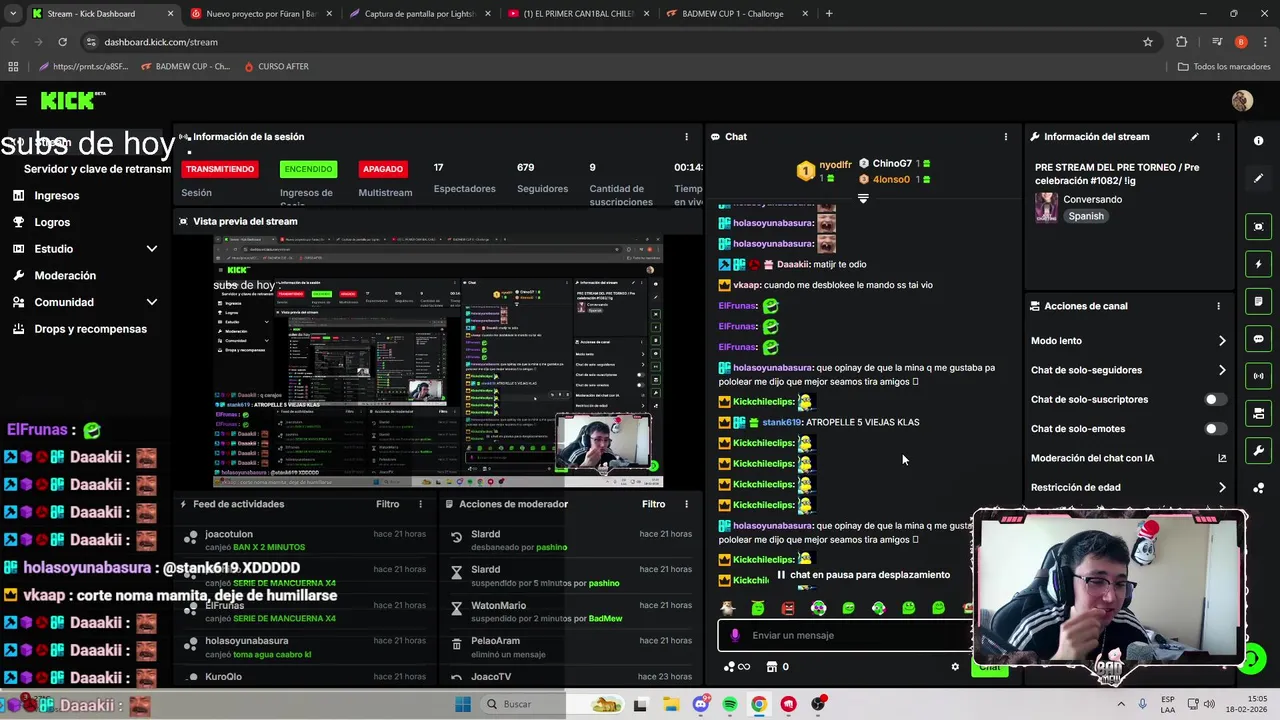Open Logros in the sidebar
This screenshot has height=720, width=1280.
(x=52, y=223)
